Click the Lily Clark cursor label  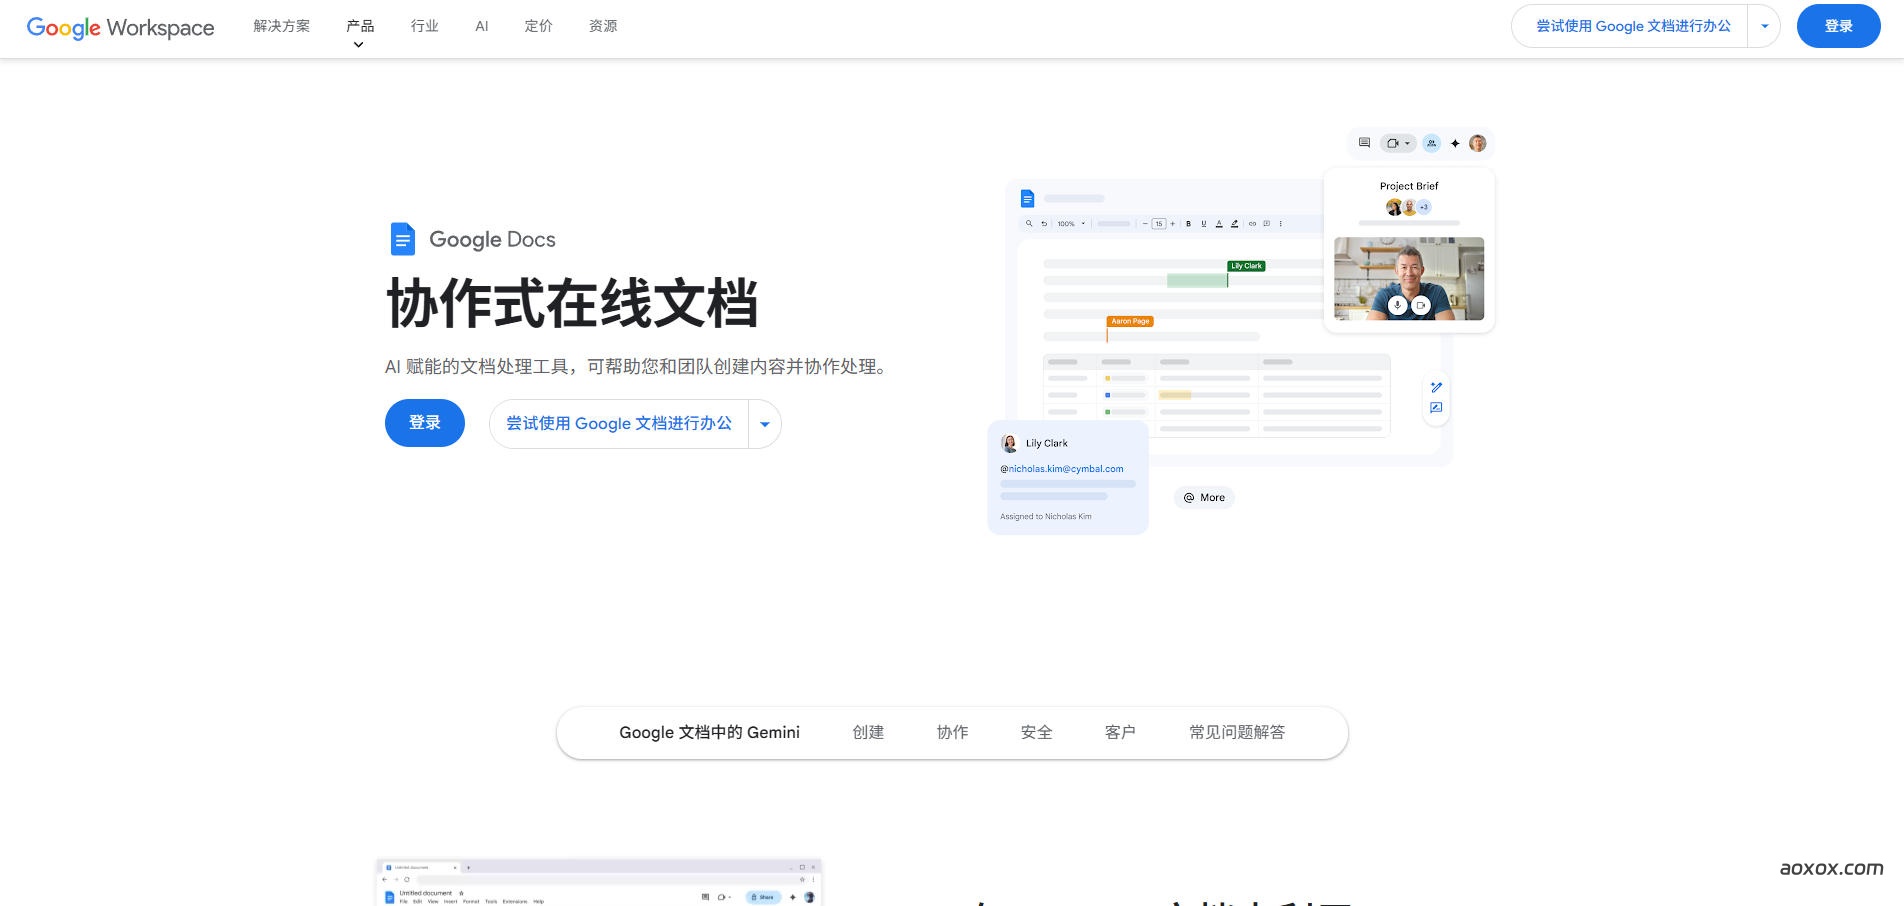click(1247, 266)
